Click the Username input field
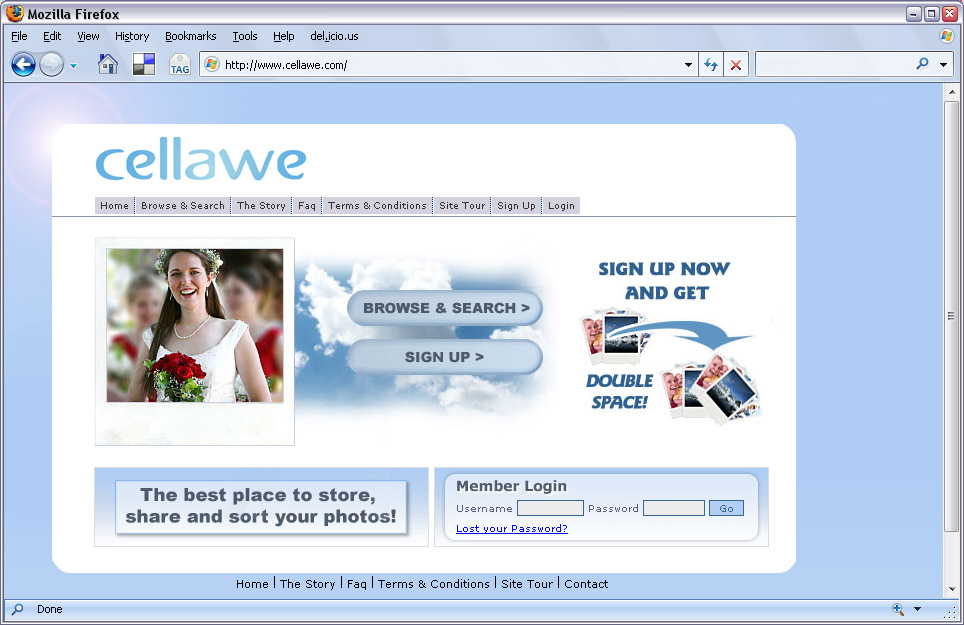This screenshot has height=625, width=964. click(550, 508)
